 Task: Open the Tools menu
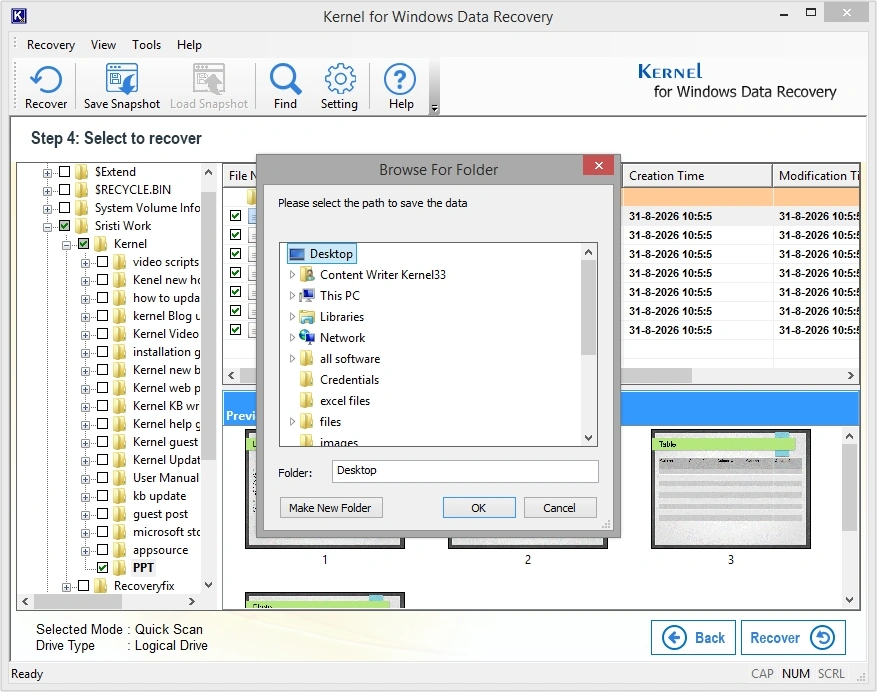[147, 45]
